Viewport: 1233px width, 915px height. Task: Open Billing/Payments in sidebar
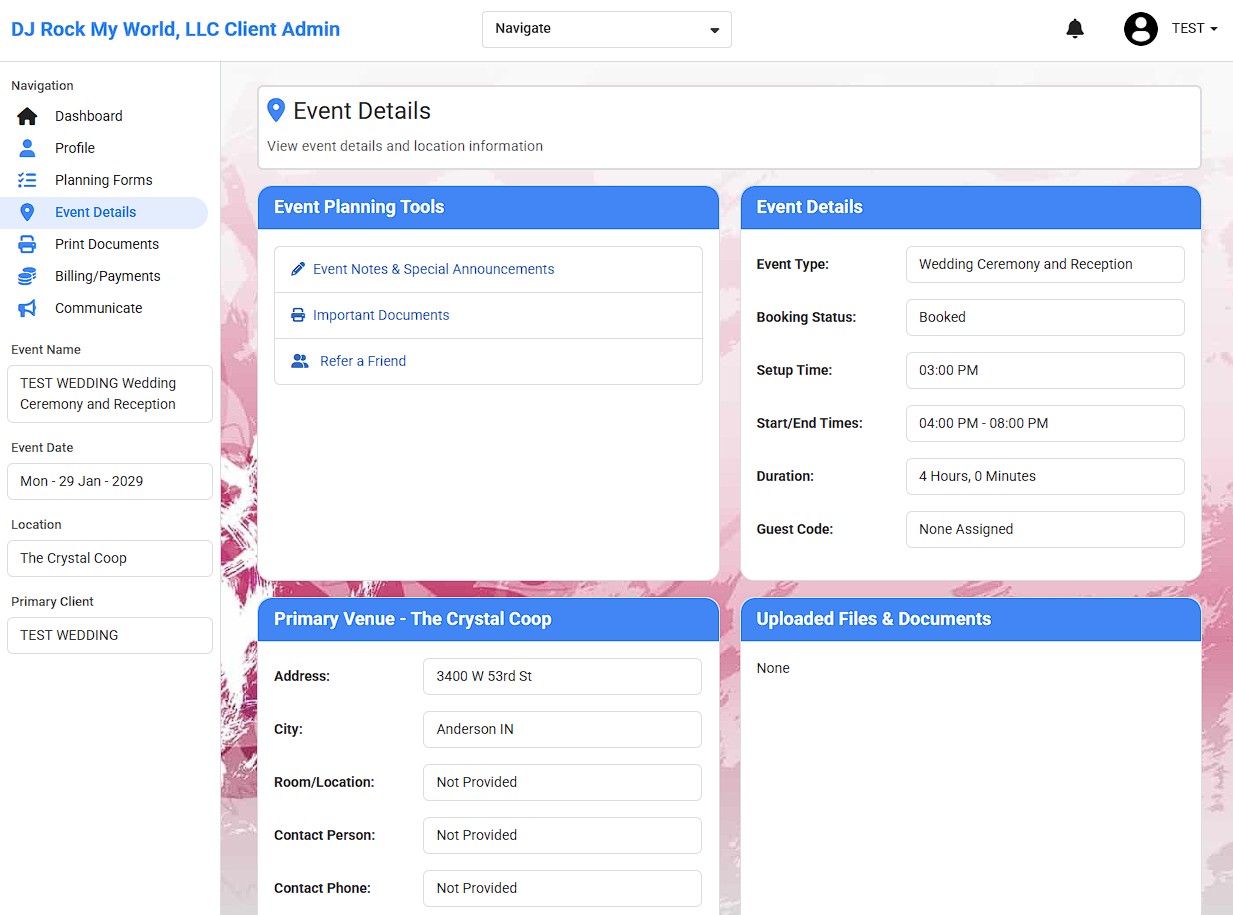tap(108, 276)
